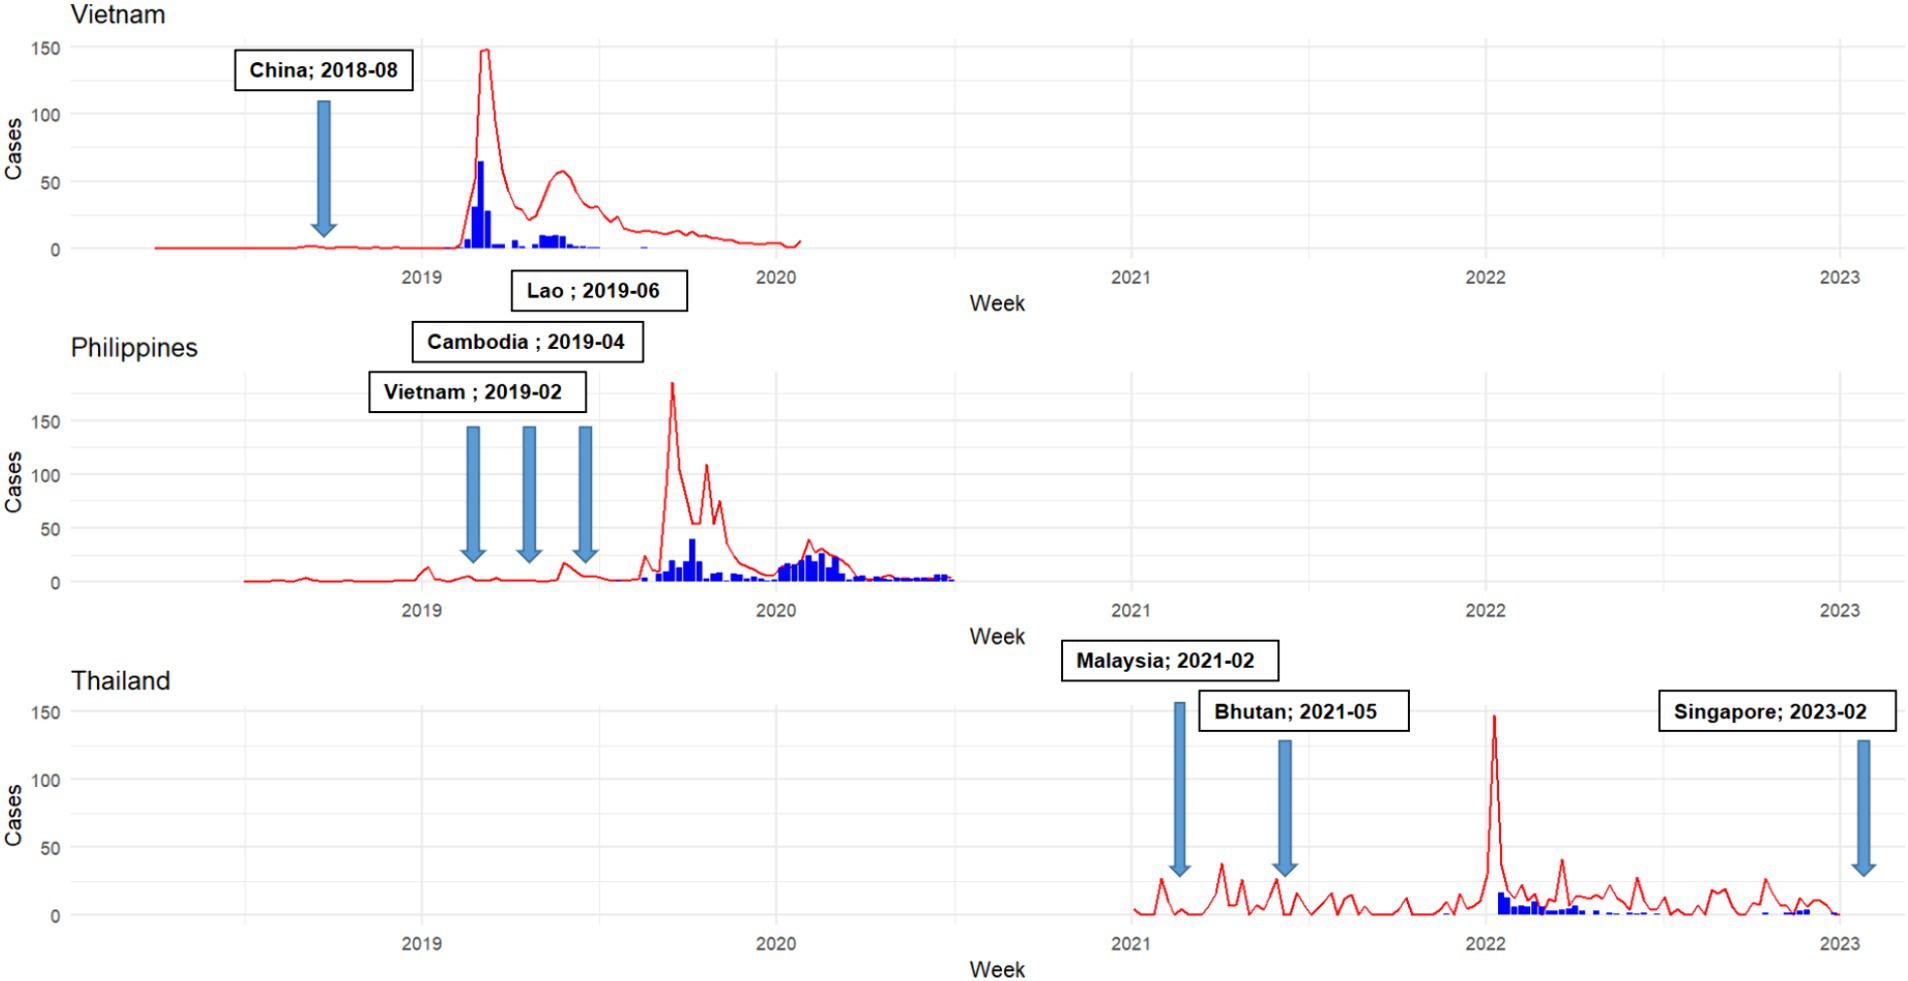This screenshot has width=1908, height=981.
Task: Click the 2021 tick label on Philippines chart
Action: click(1131, 610)
